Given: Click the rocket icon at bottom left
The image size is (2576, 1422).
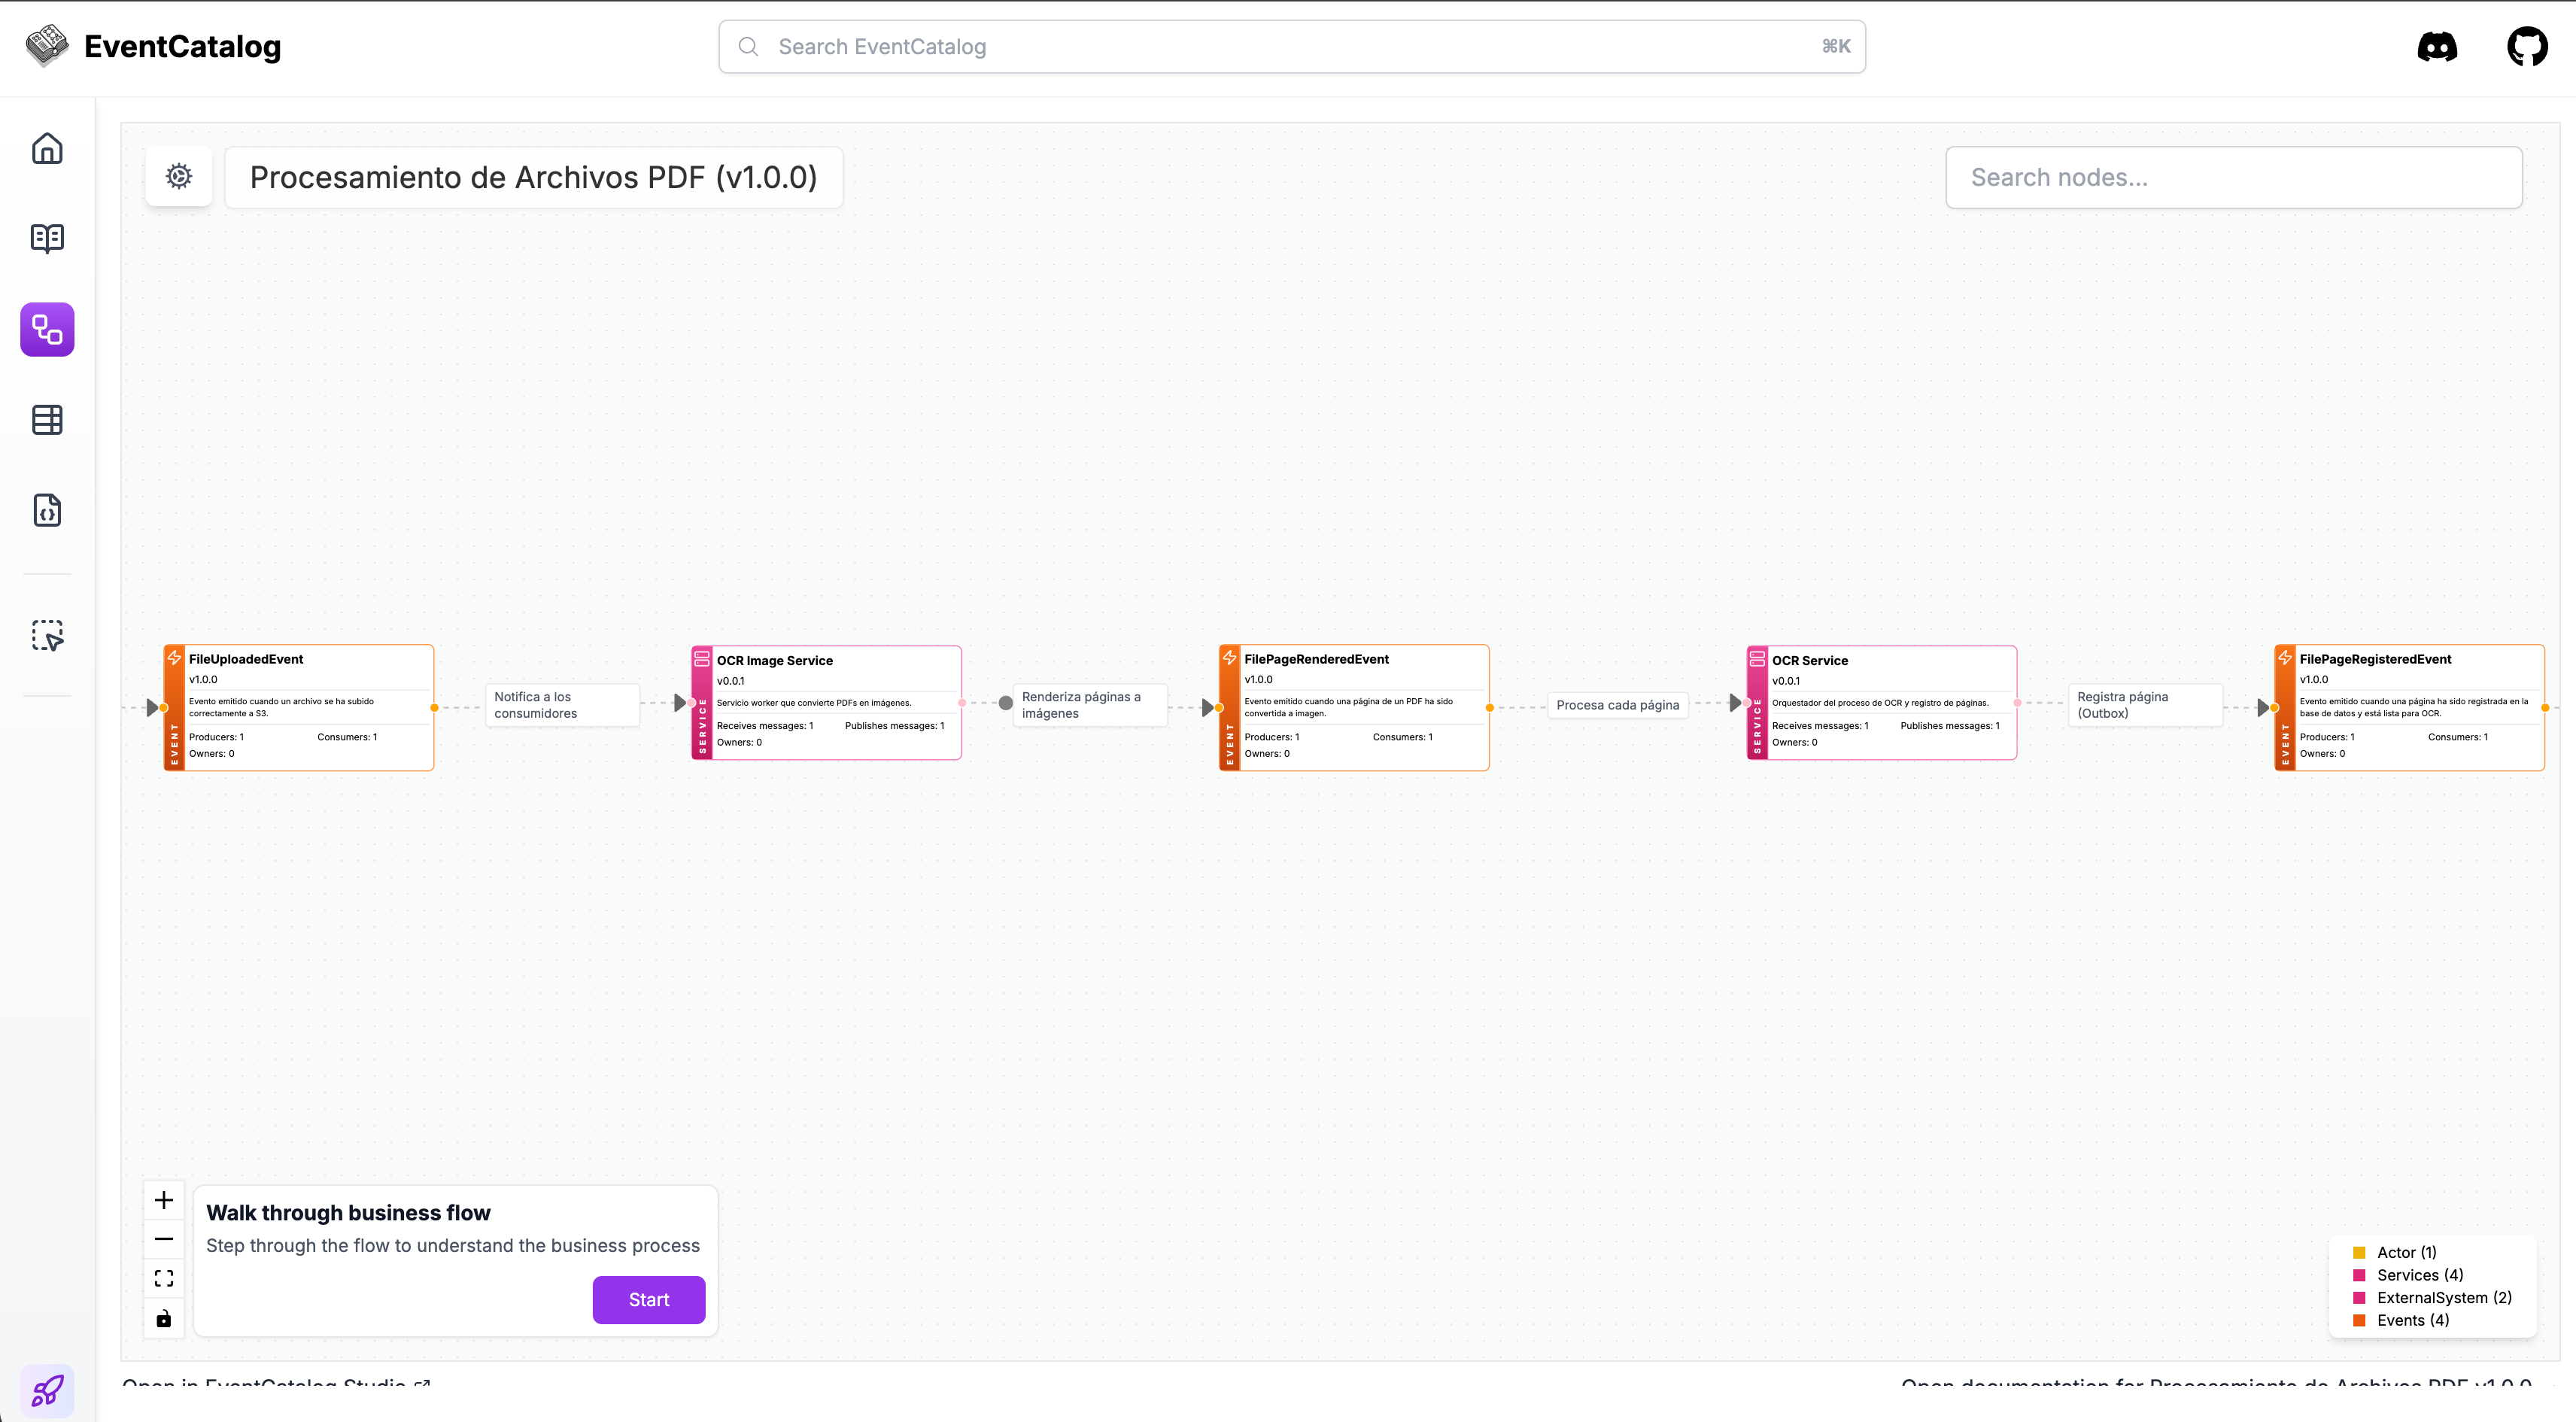Looking at the screenshot, I should click(47, 1390).
